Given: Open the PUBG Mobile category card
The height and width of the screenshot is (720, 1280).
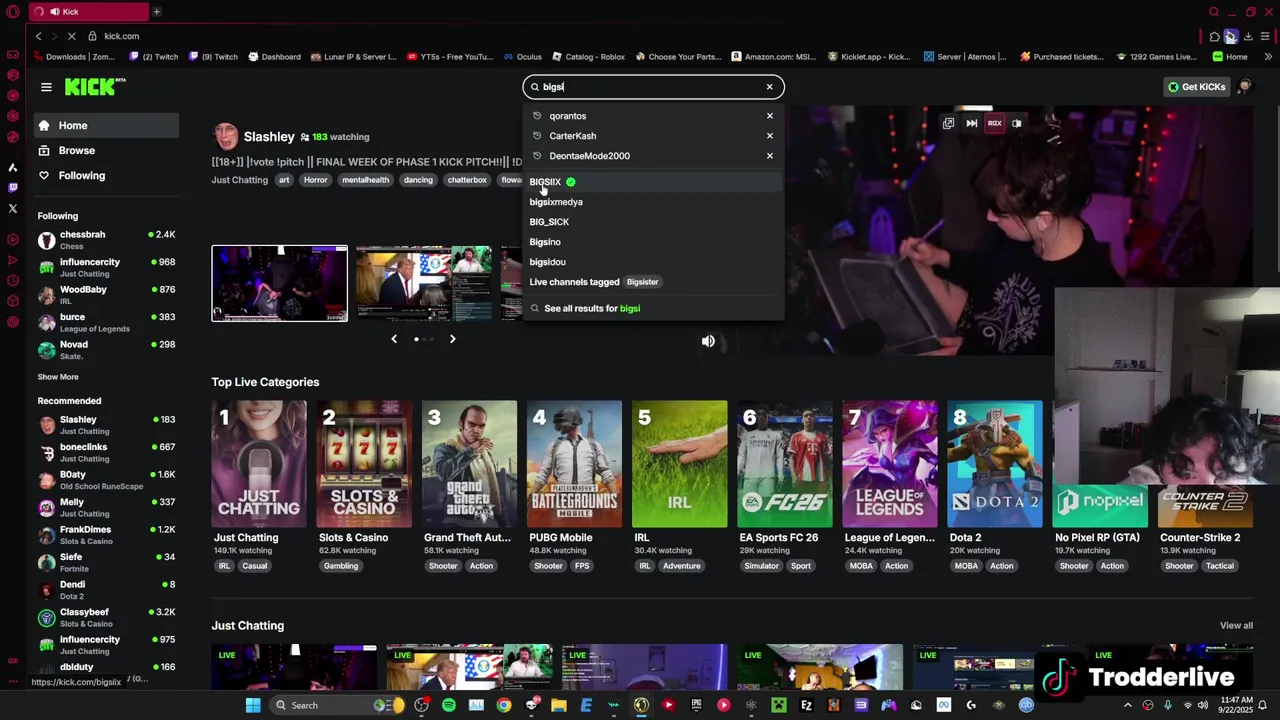Looking at the screenshot, I should pos(574,464).
